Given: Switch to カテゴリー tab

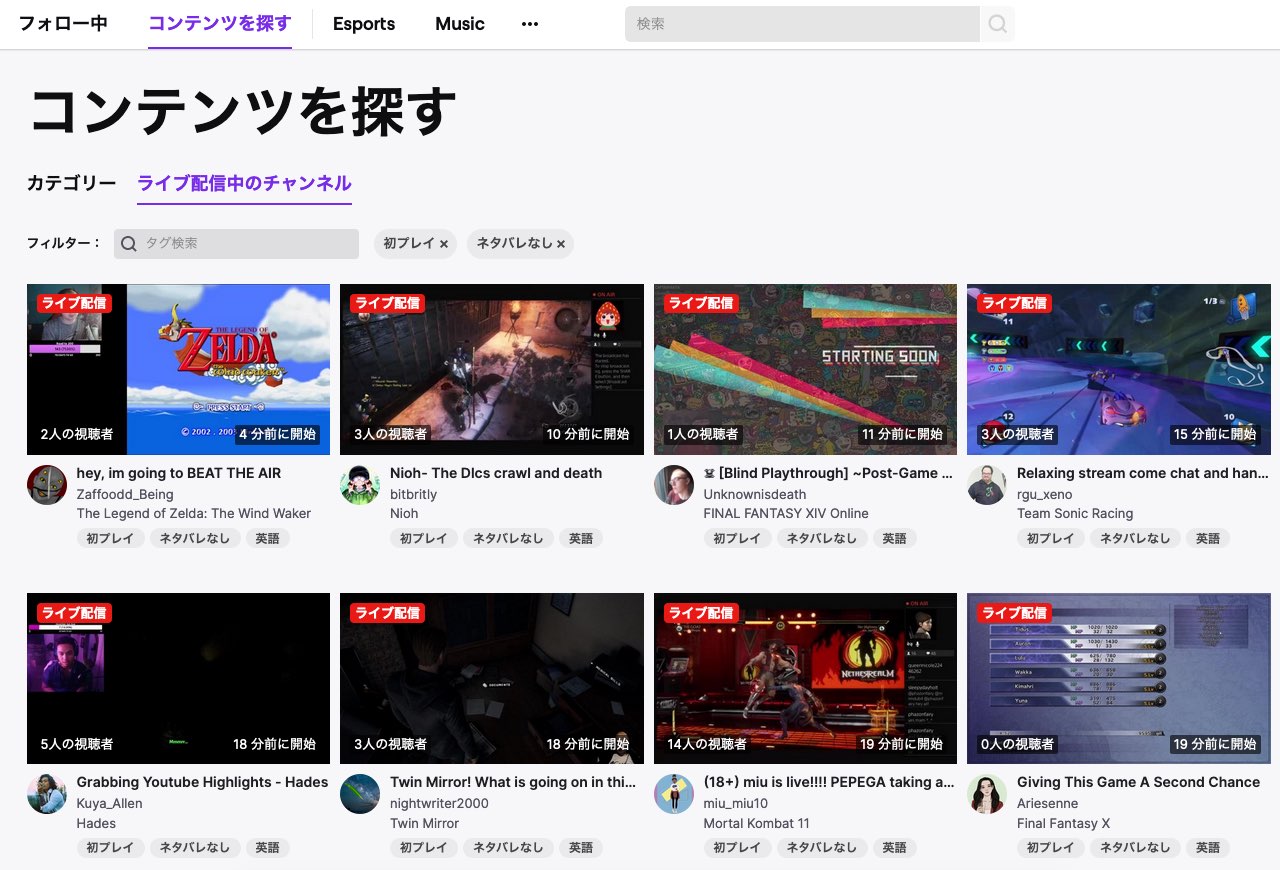Looking at the screenshot, I should click(x=72, y=183).
